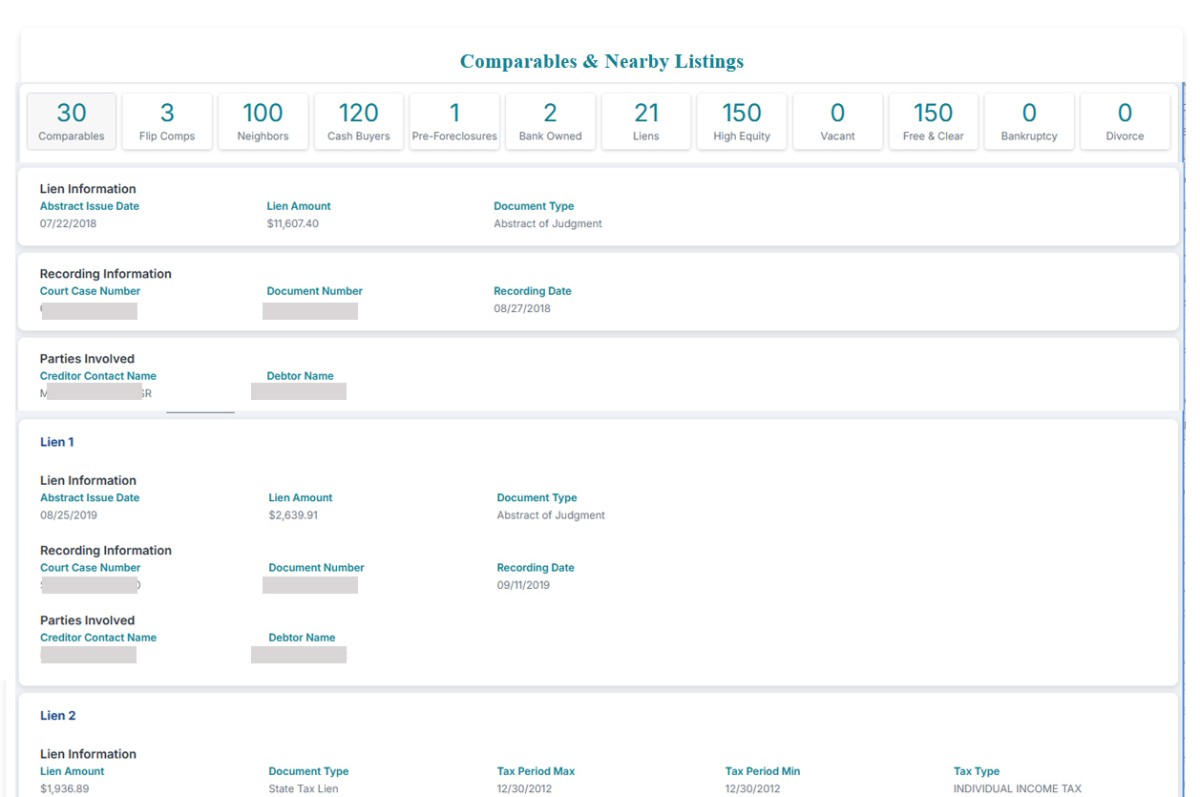Click the 08/27/2018 recording date
The width and height of the screenshot is (1200, 797).
coord(522,309)
